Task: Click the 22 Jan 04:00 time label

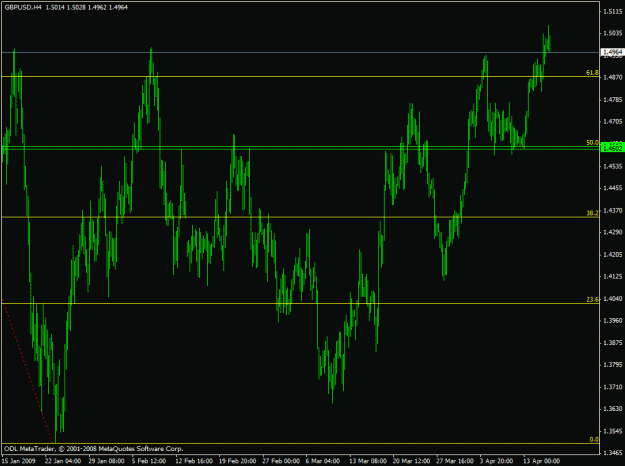Action: point(63,461)
